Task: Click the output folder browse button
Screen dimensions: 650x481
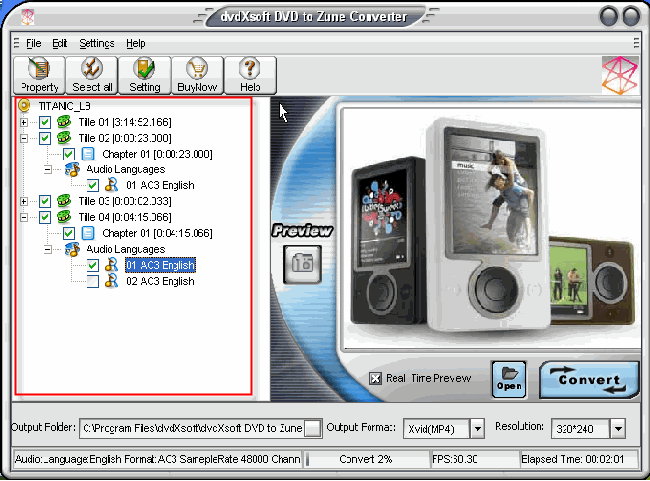Action: [x=313, y=428]
